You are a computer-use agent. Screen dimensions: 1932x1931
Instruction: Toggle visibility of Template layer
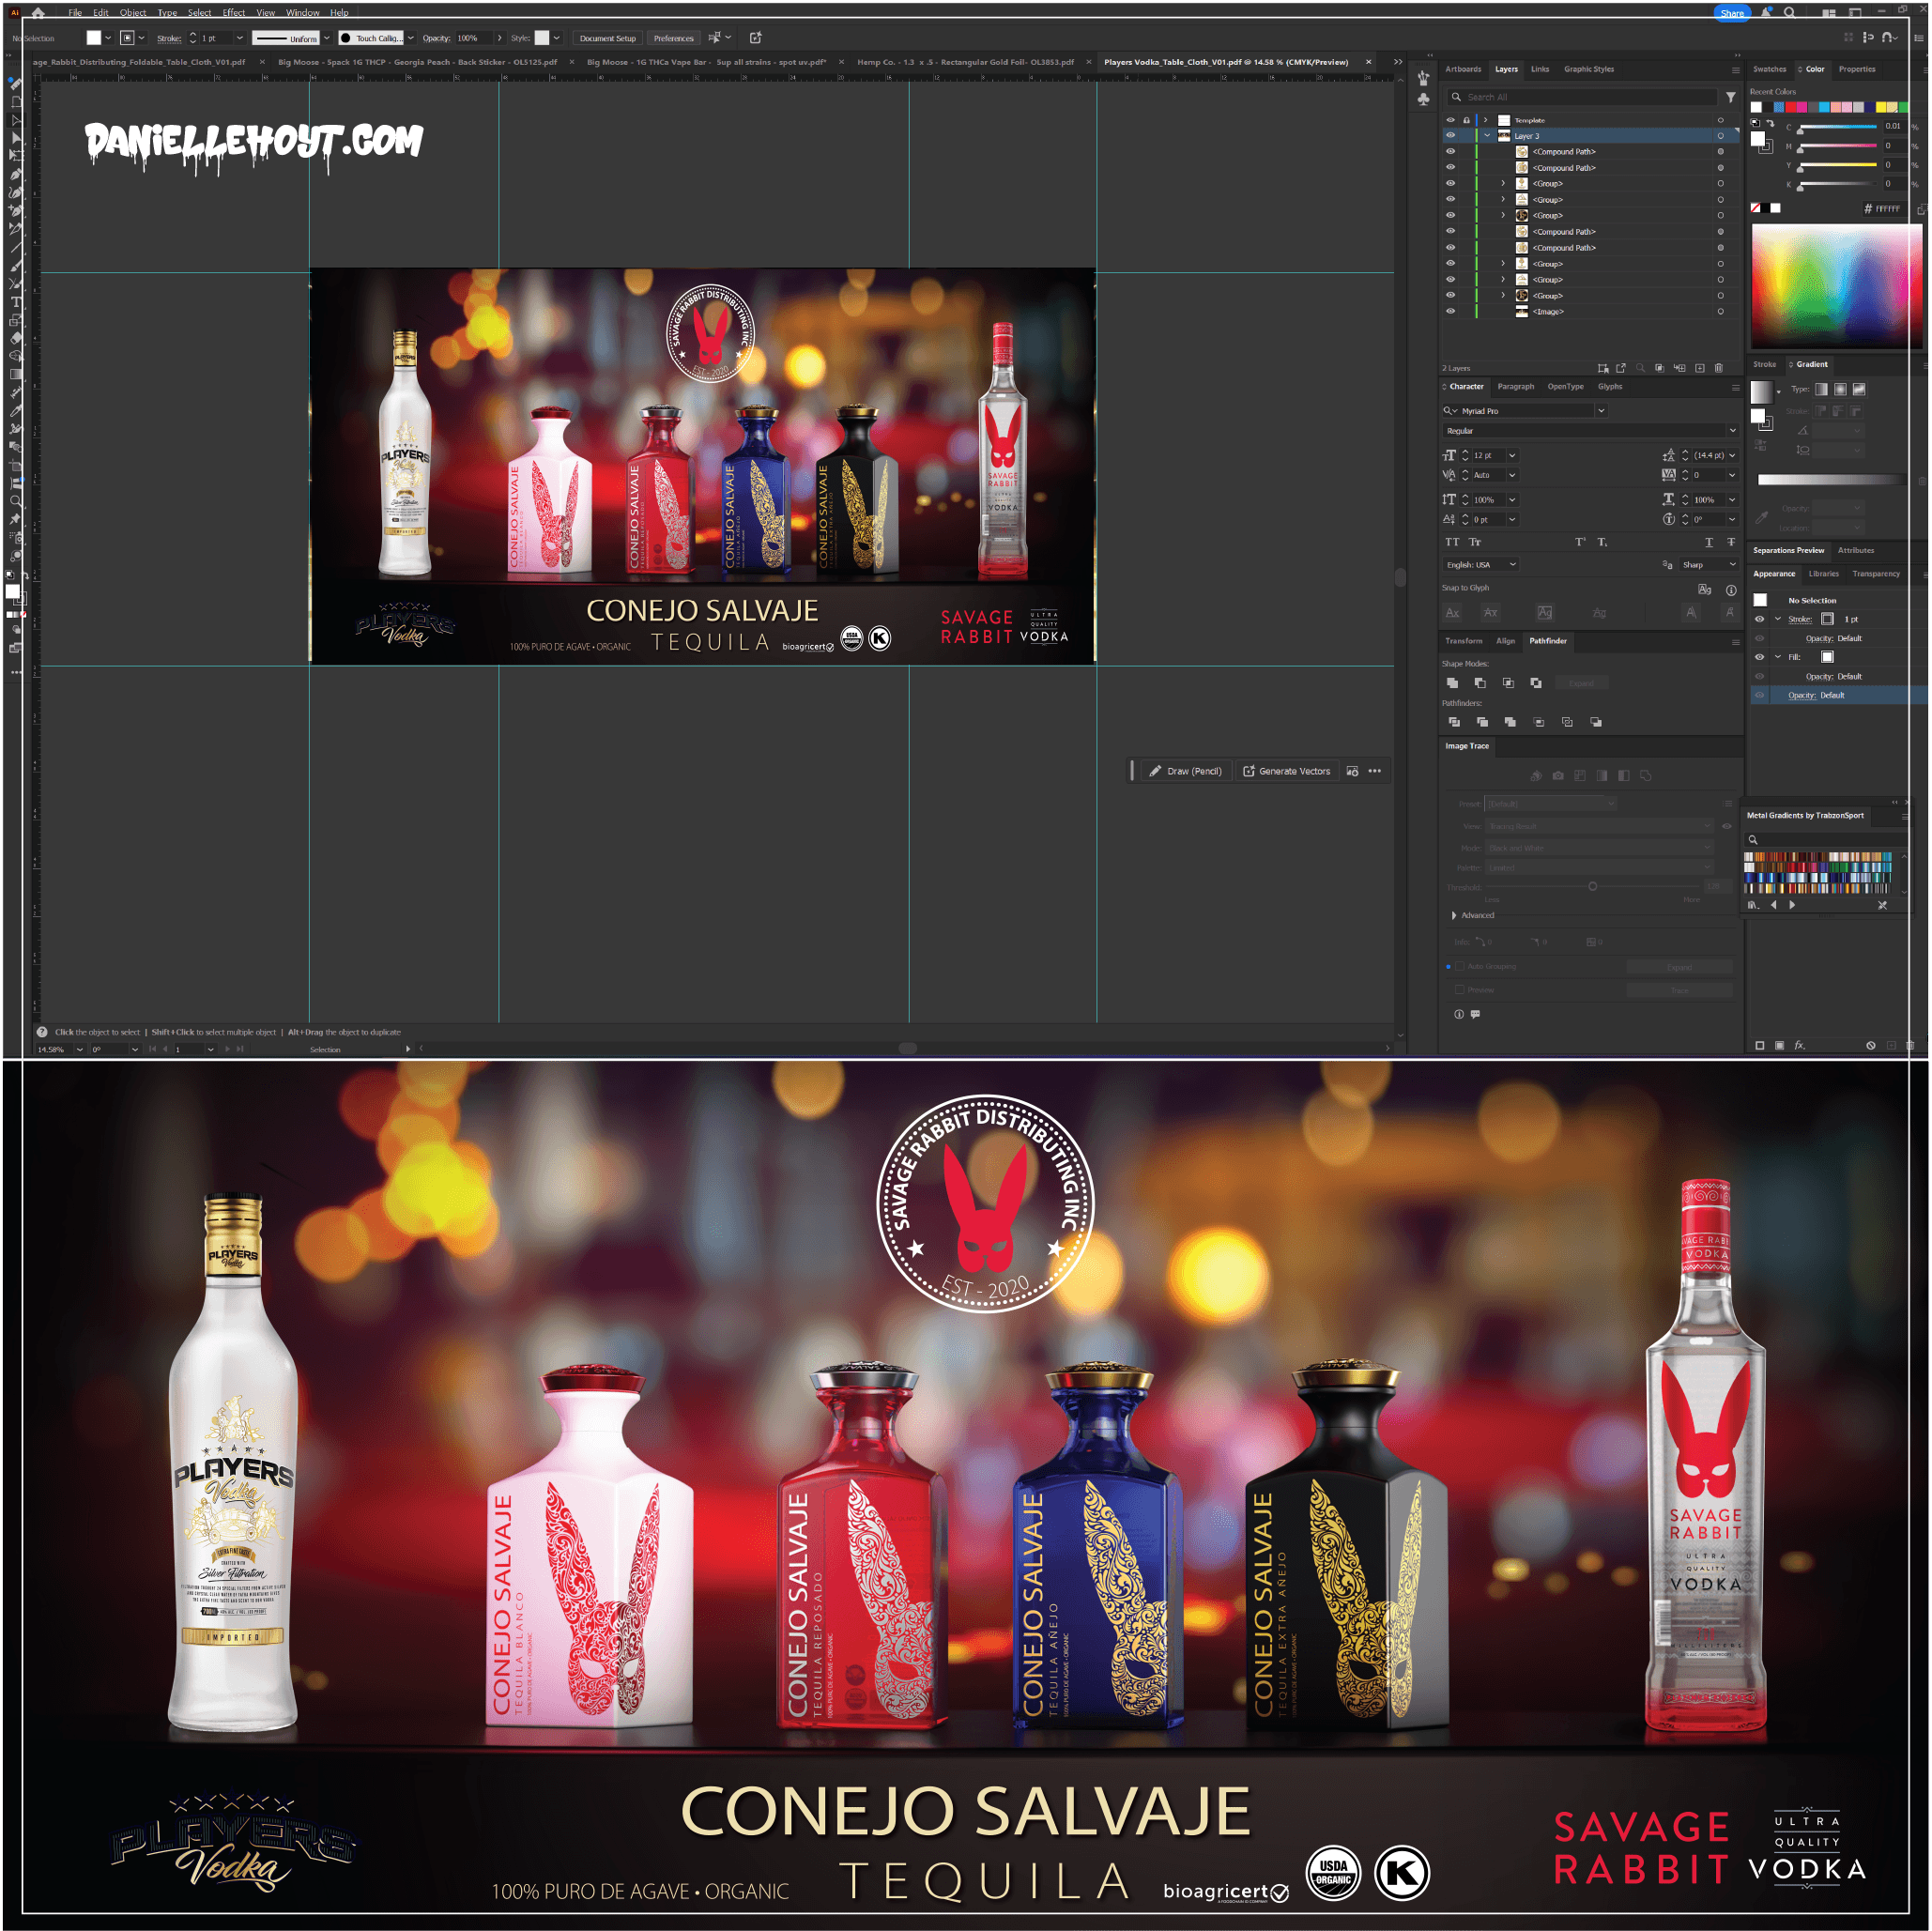[1451, 120]
